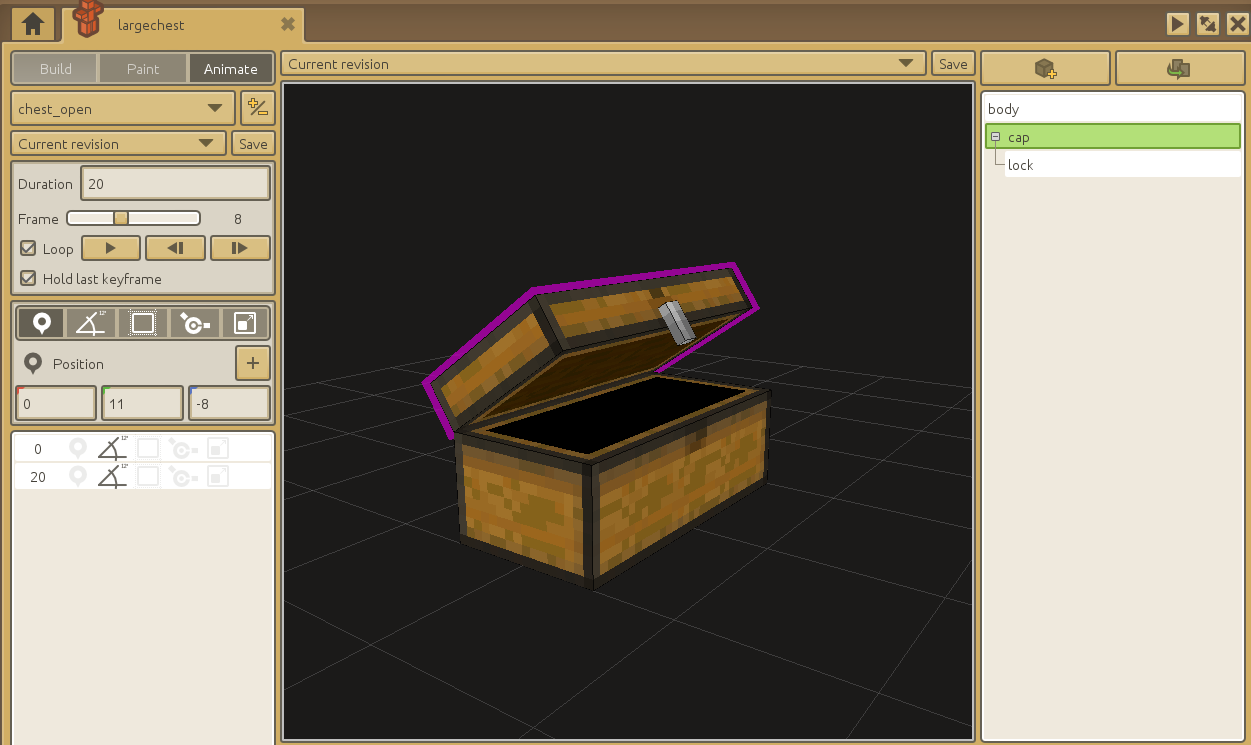
Task: Uncheck Hold last keyframe
Action: tap(28, 279)
